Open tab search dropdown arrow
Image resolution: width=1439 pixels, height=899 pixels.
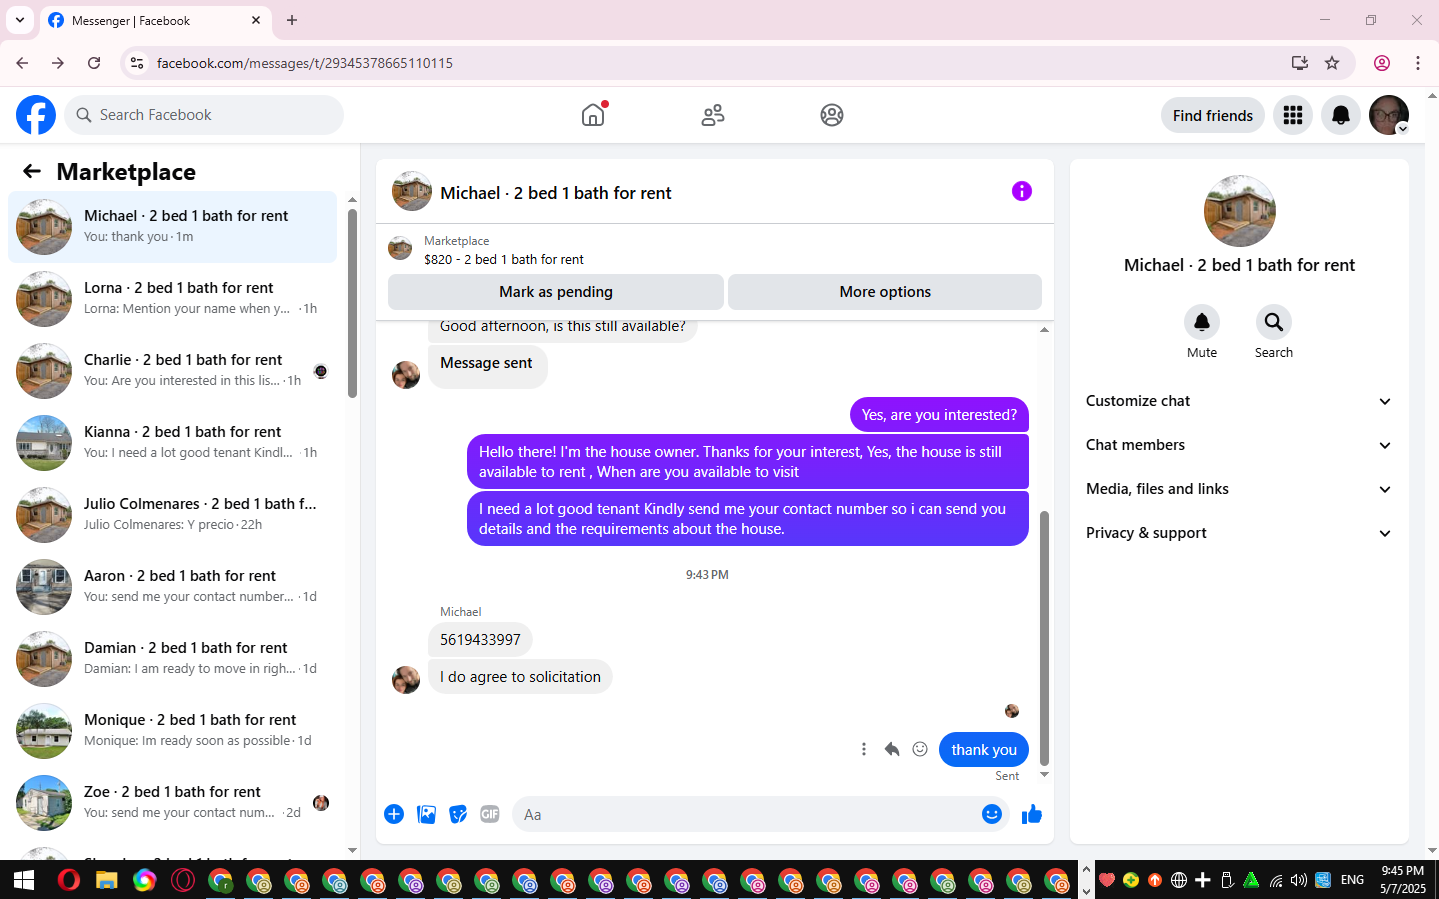click(x=19, y=20)
